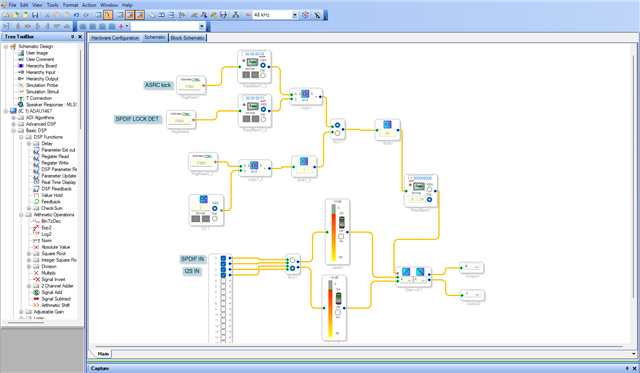640x373 pixels.
Task: Toggle the lower level meter's On/Off switch
Action: 338,299
